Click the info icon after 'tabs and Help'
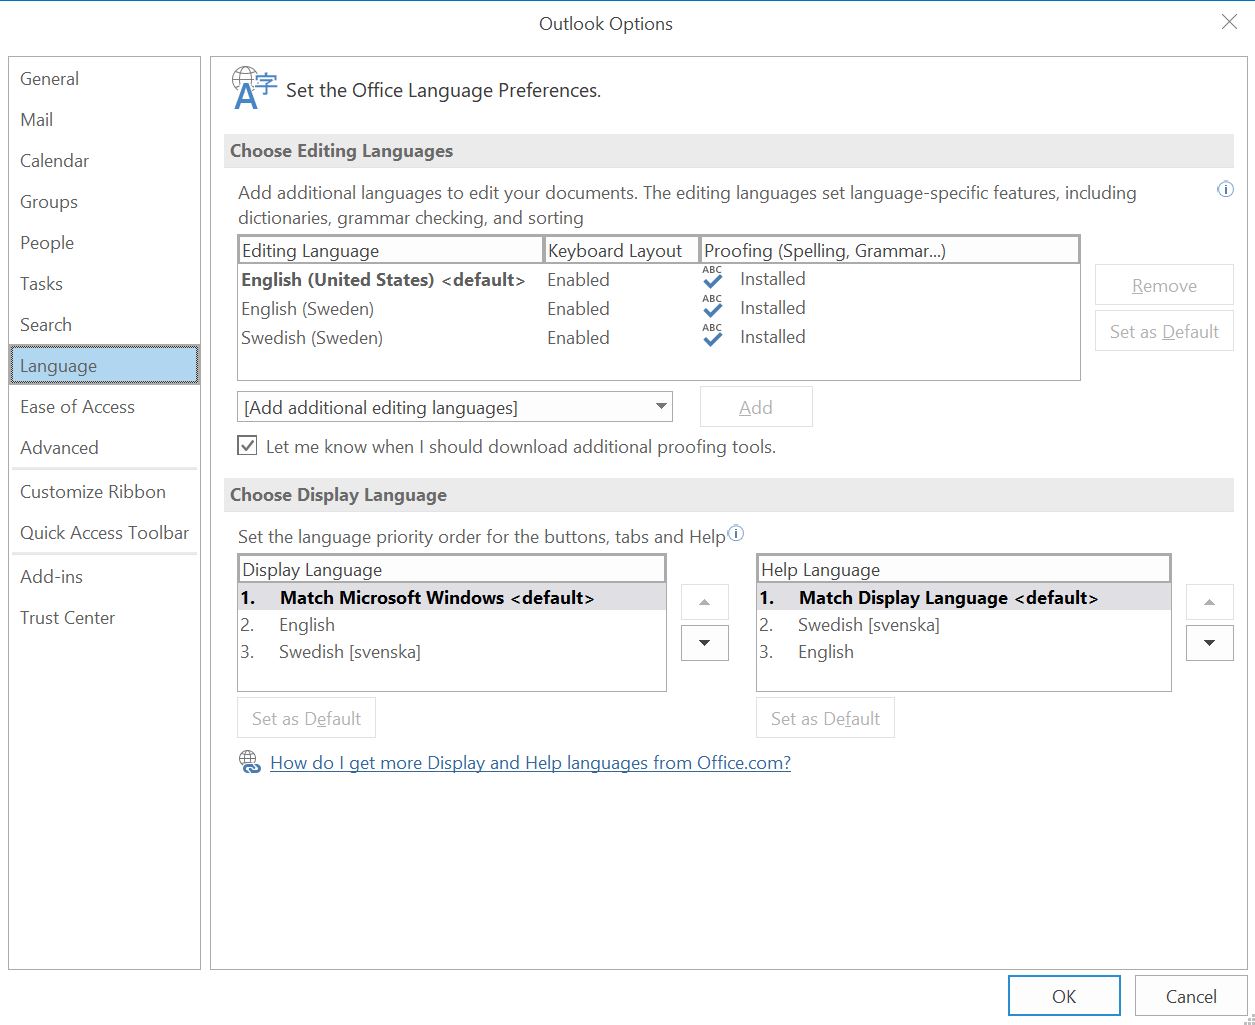Viewport: 1255px width, 1025px height. click(736, 533)
